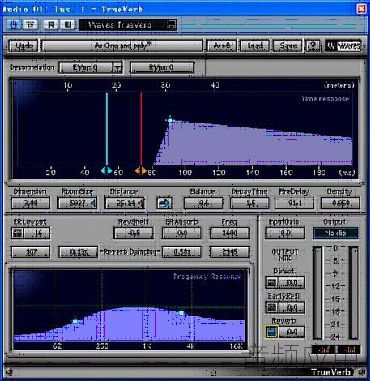Click the Waves logo icon

tap(343, 46)
